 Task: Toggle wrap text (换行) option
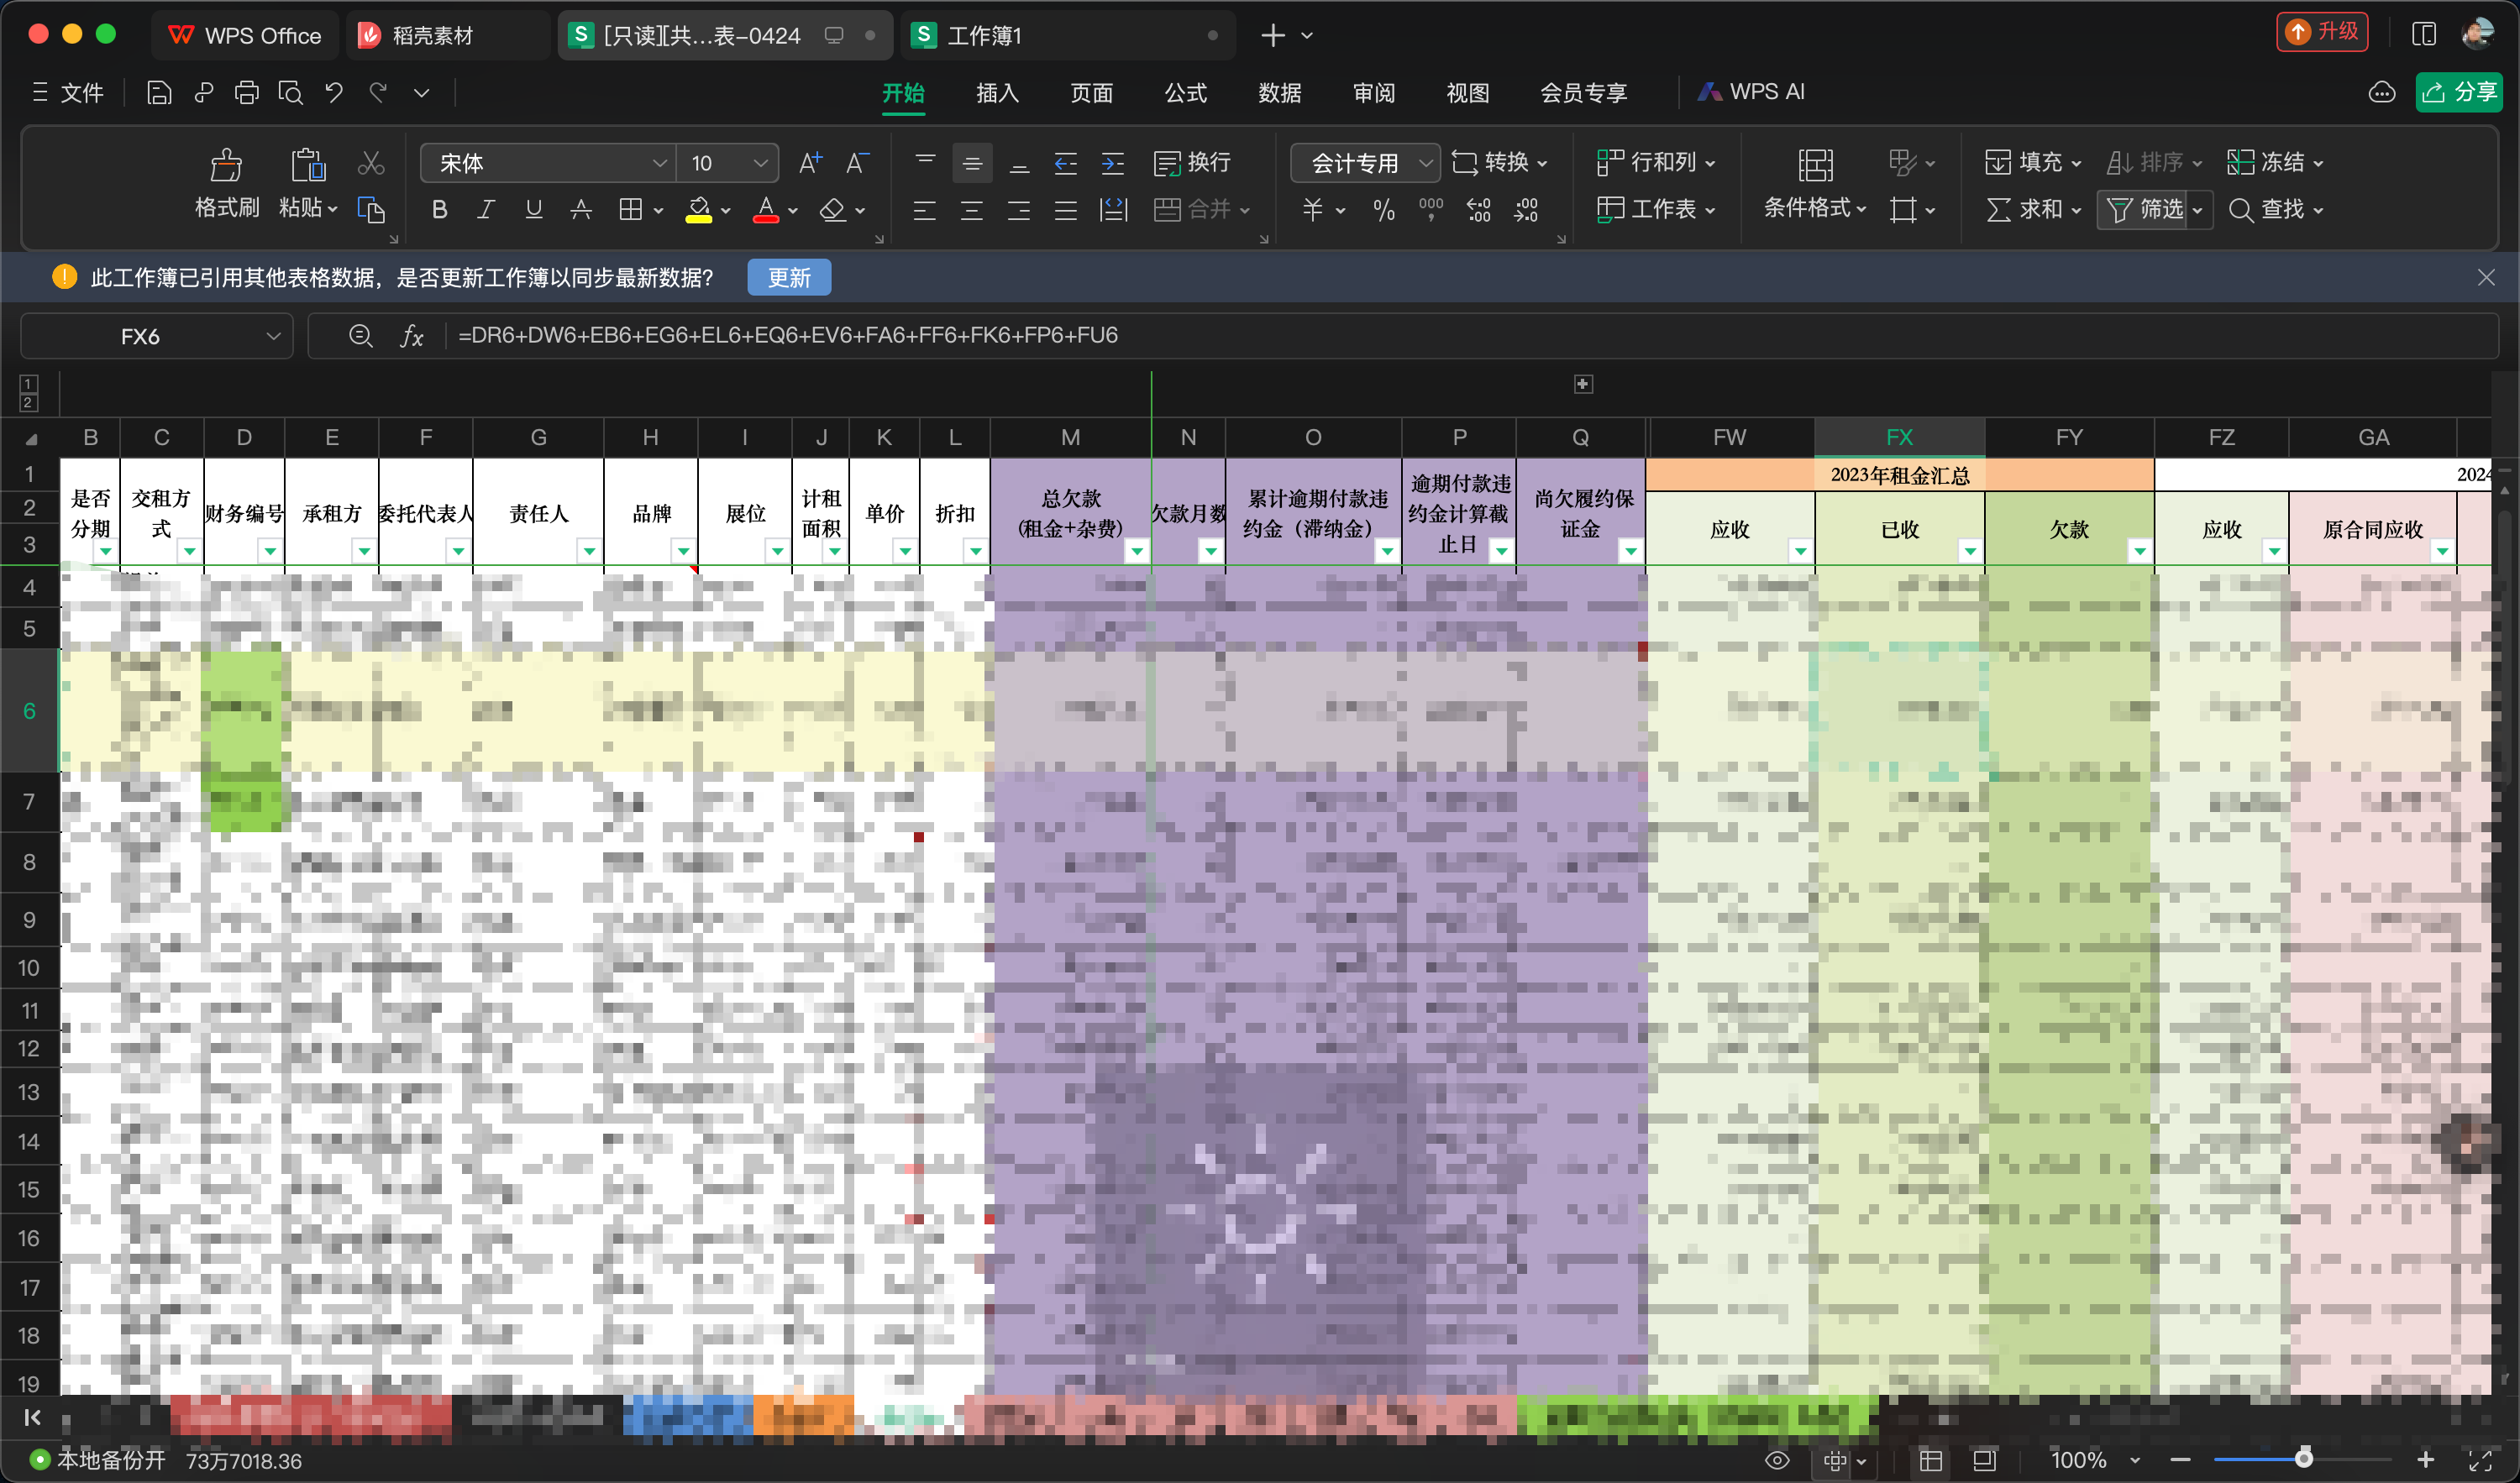[x=1192, y=163]
